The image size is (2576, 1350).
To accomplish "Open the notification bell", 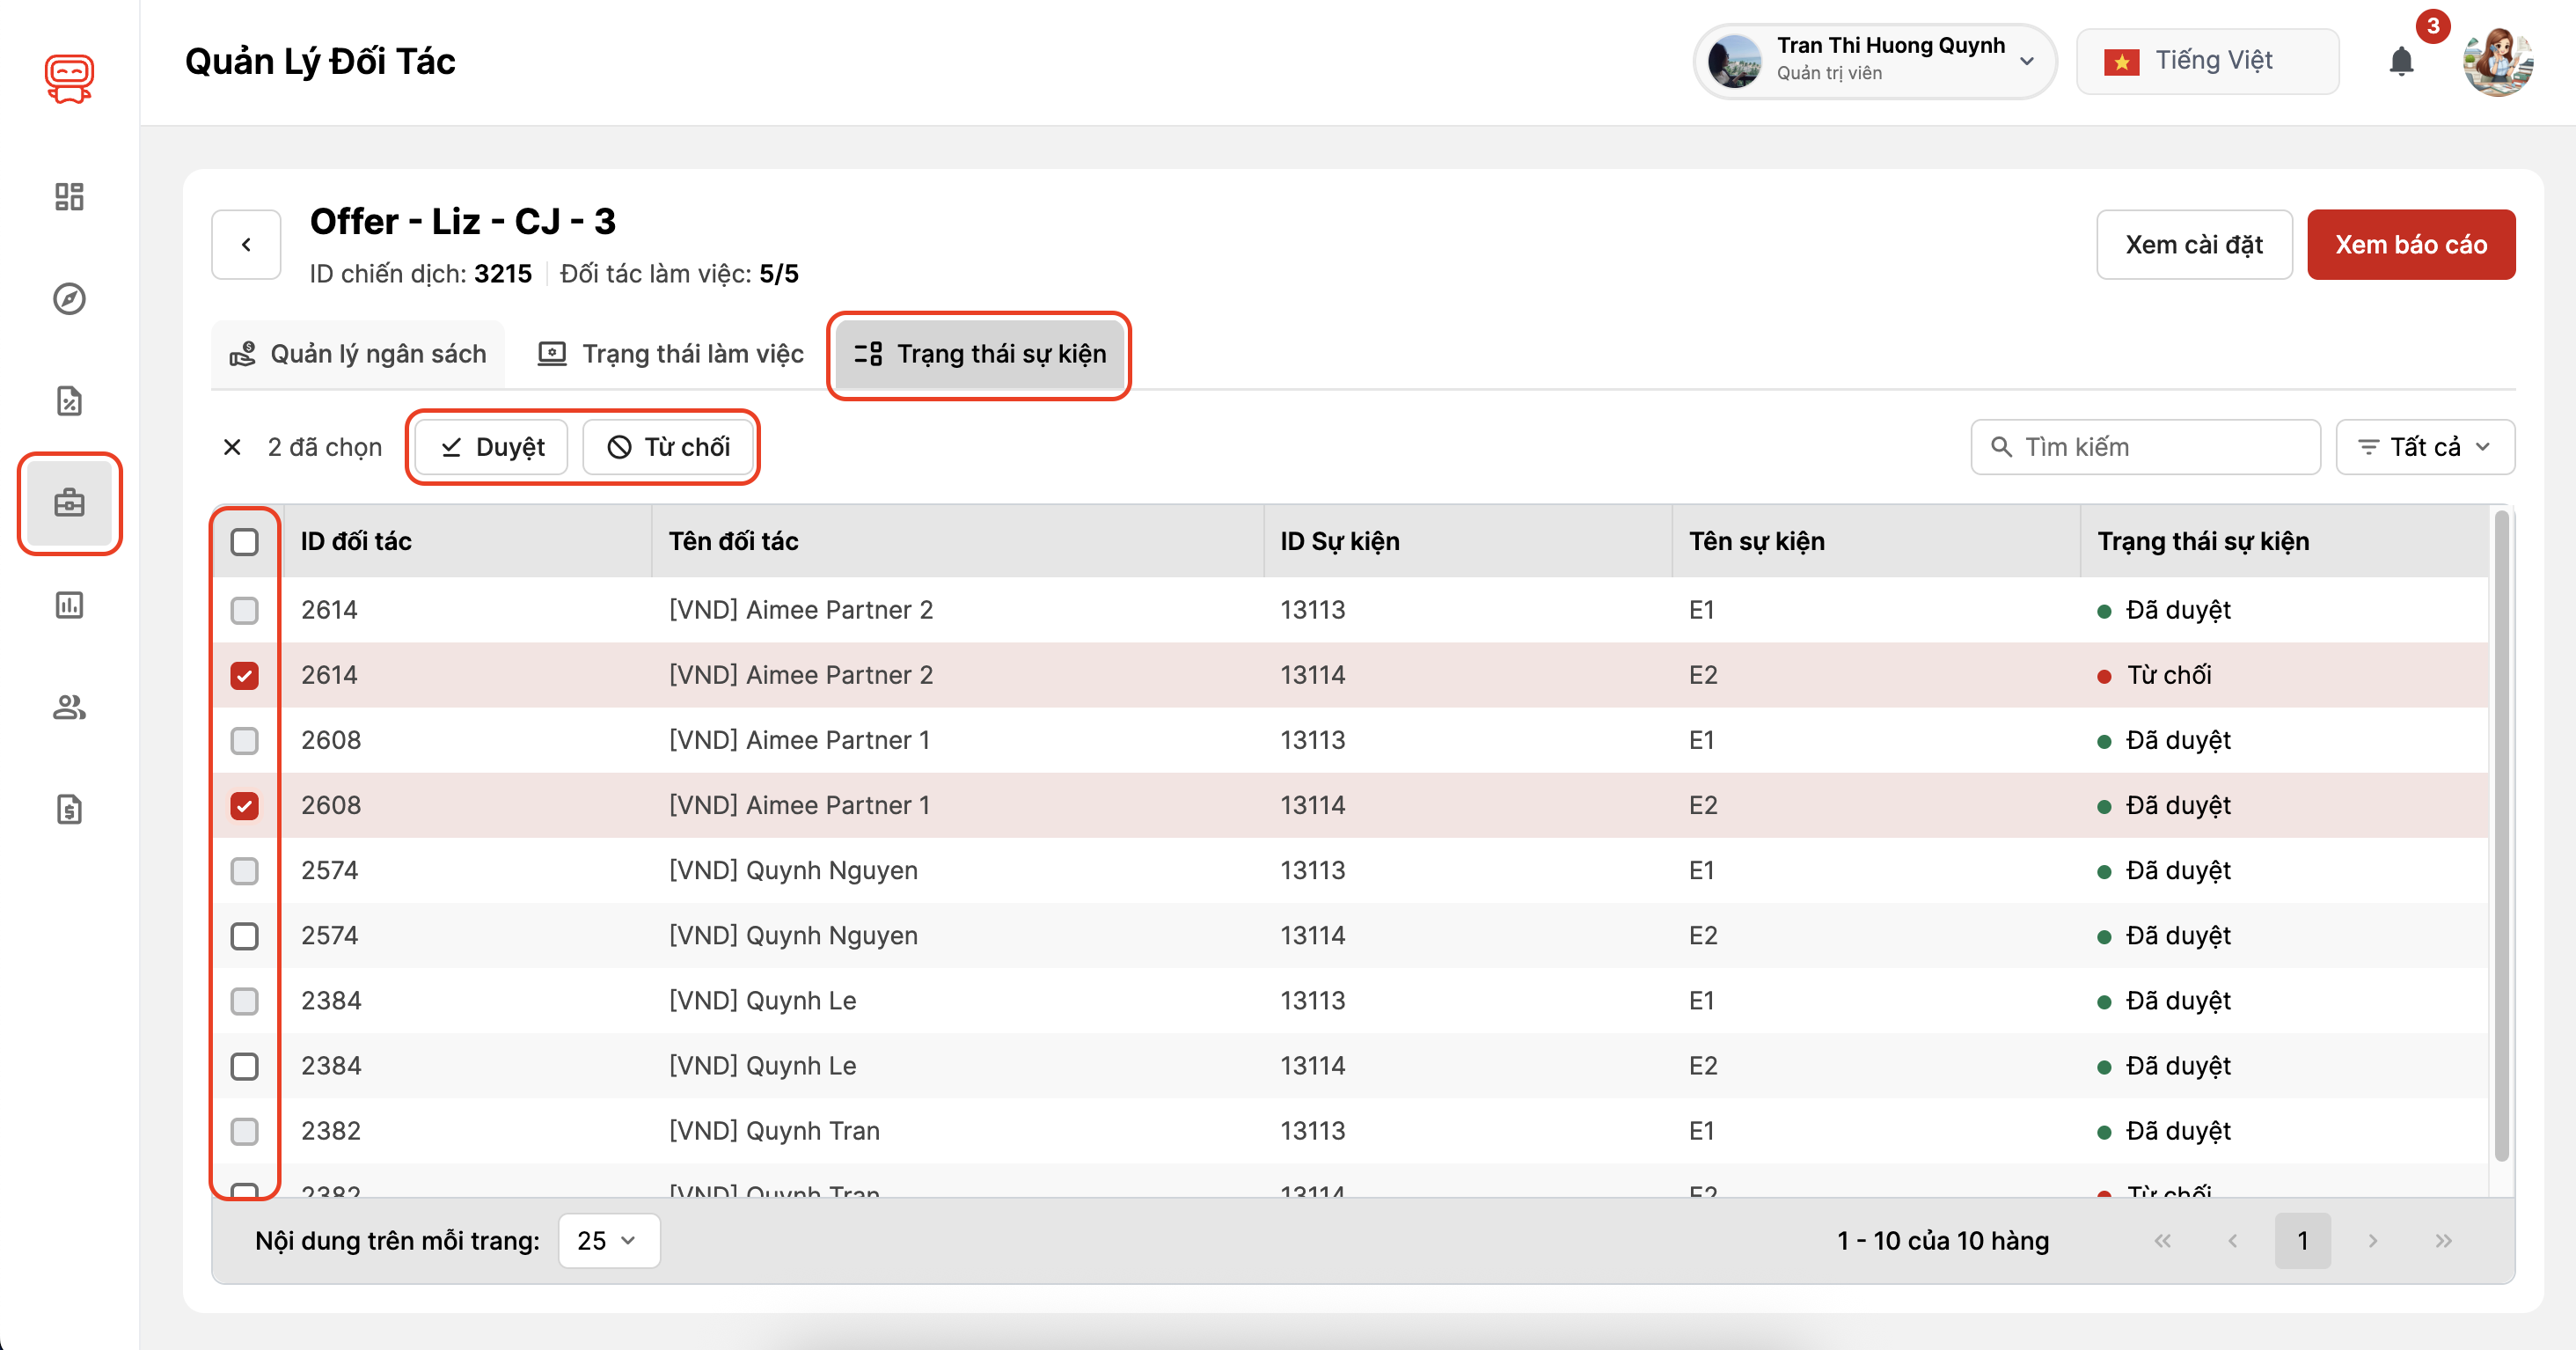I will coord(2400,62).
